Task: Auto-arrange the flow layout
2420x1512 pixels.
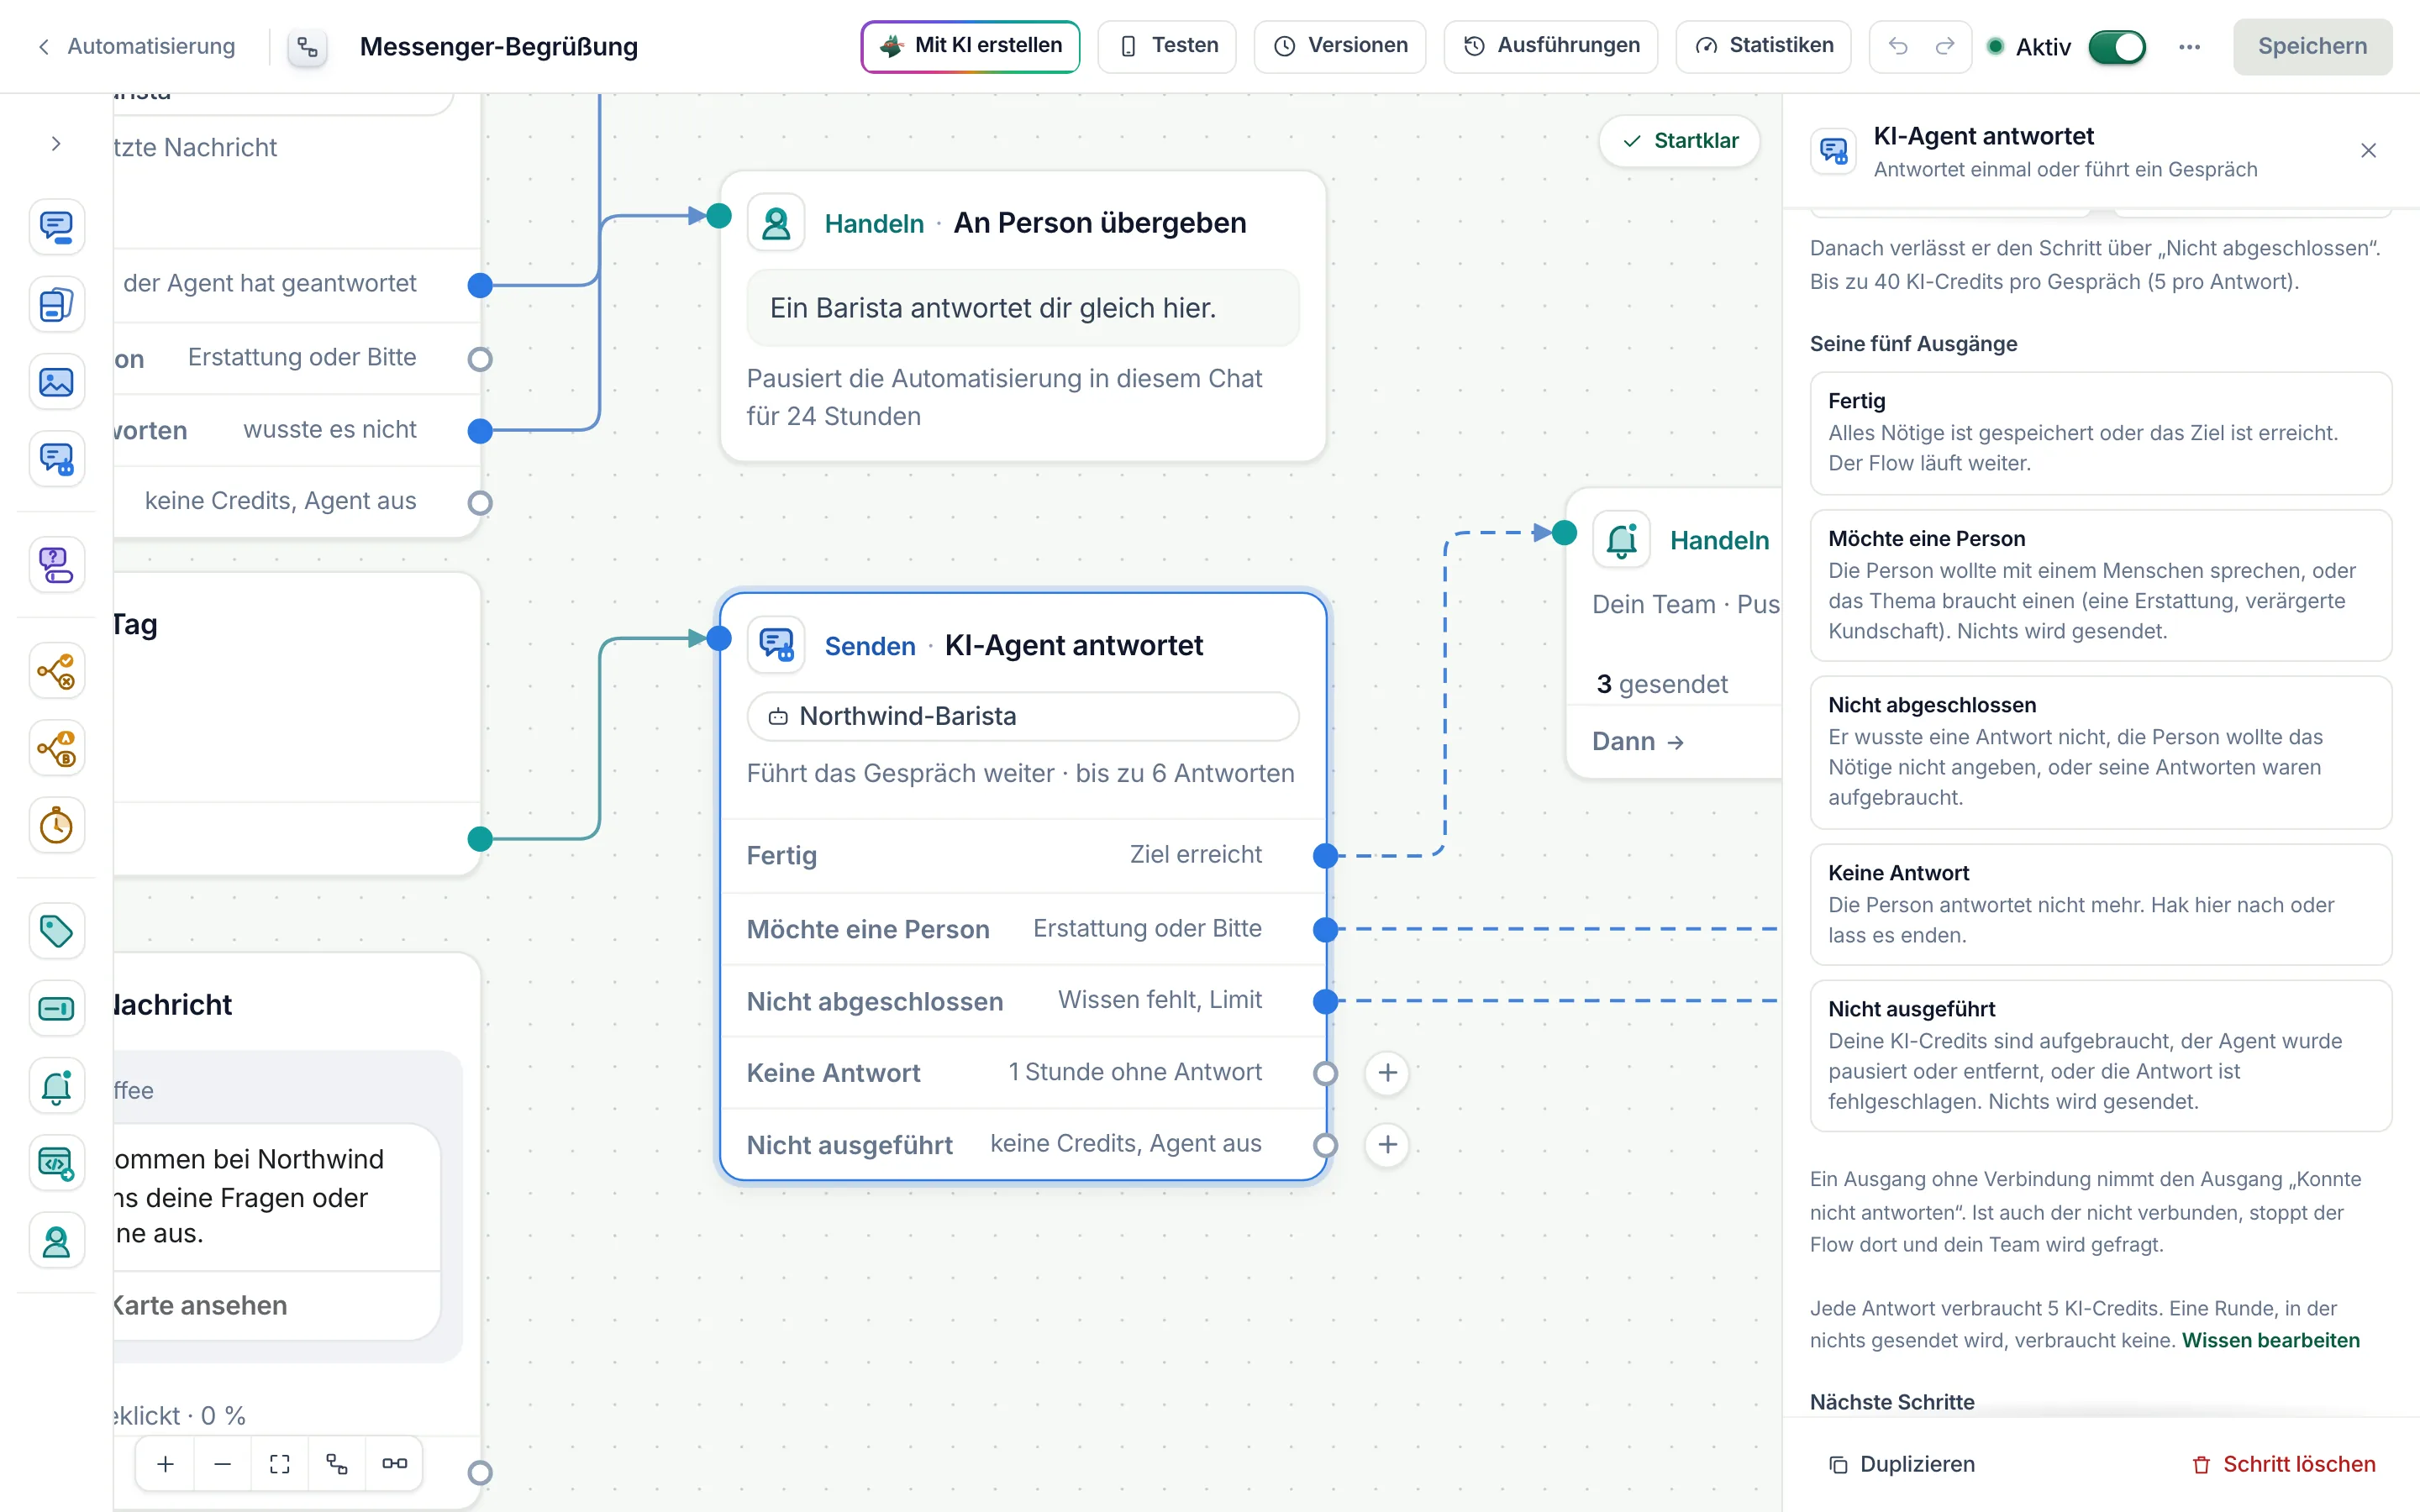Action: click(x=337, y=1464)
